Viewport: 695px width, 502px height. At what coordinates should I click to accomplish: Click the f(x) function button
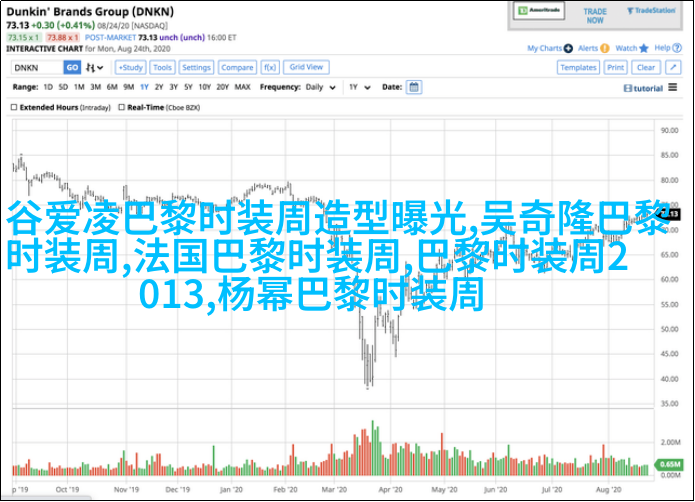pos(269,68)
